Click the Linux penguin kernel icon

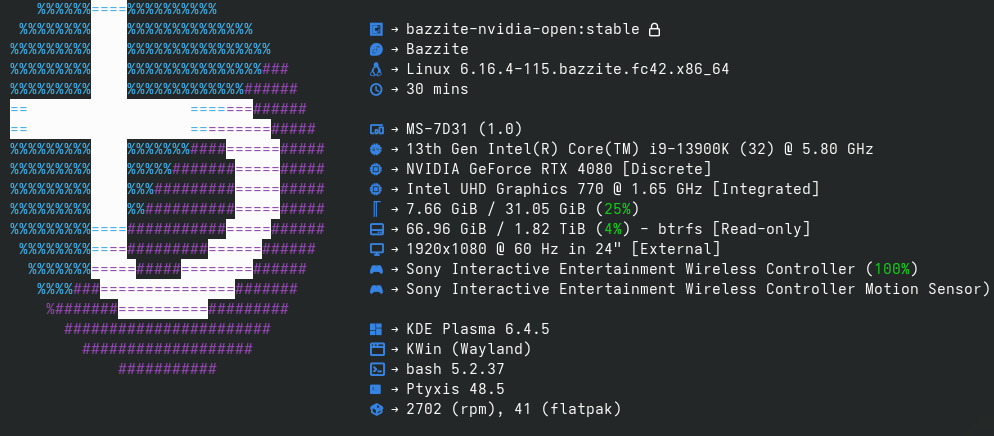(376, 69)
